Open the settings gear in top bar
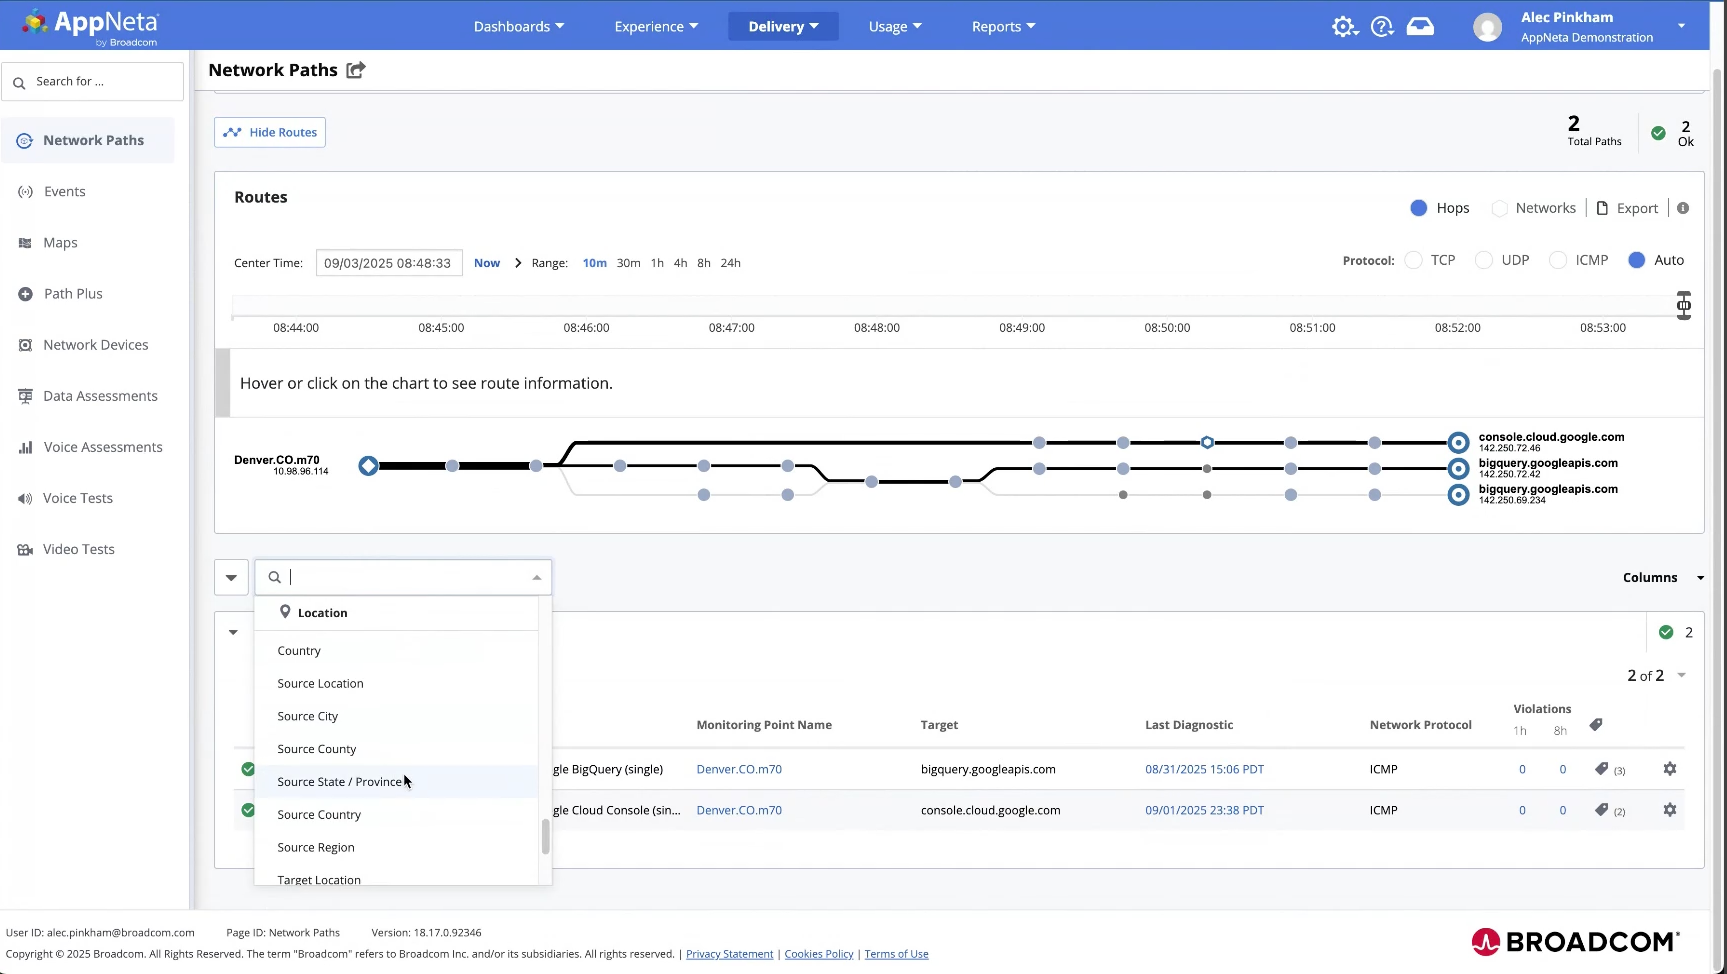The image size is (1727, 974). pyautogui.click(x=1344, y=27)
